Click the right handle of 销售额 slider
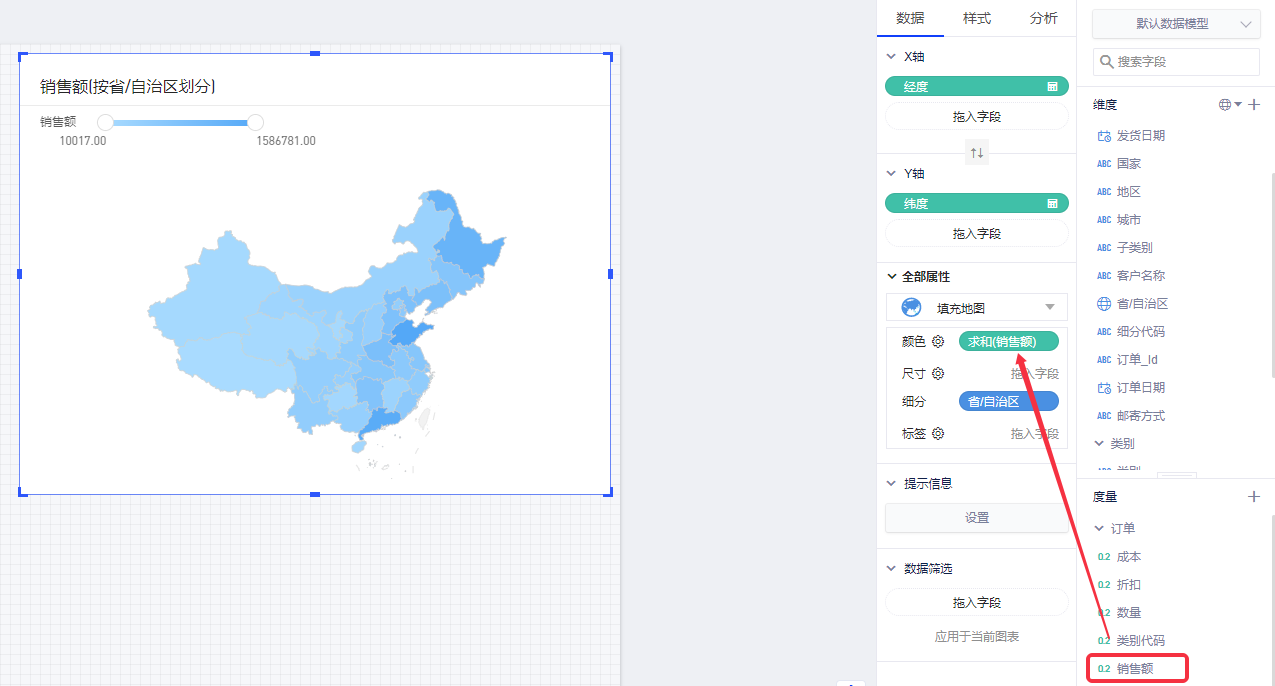 point(255,122)
